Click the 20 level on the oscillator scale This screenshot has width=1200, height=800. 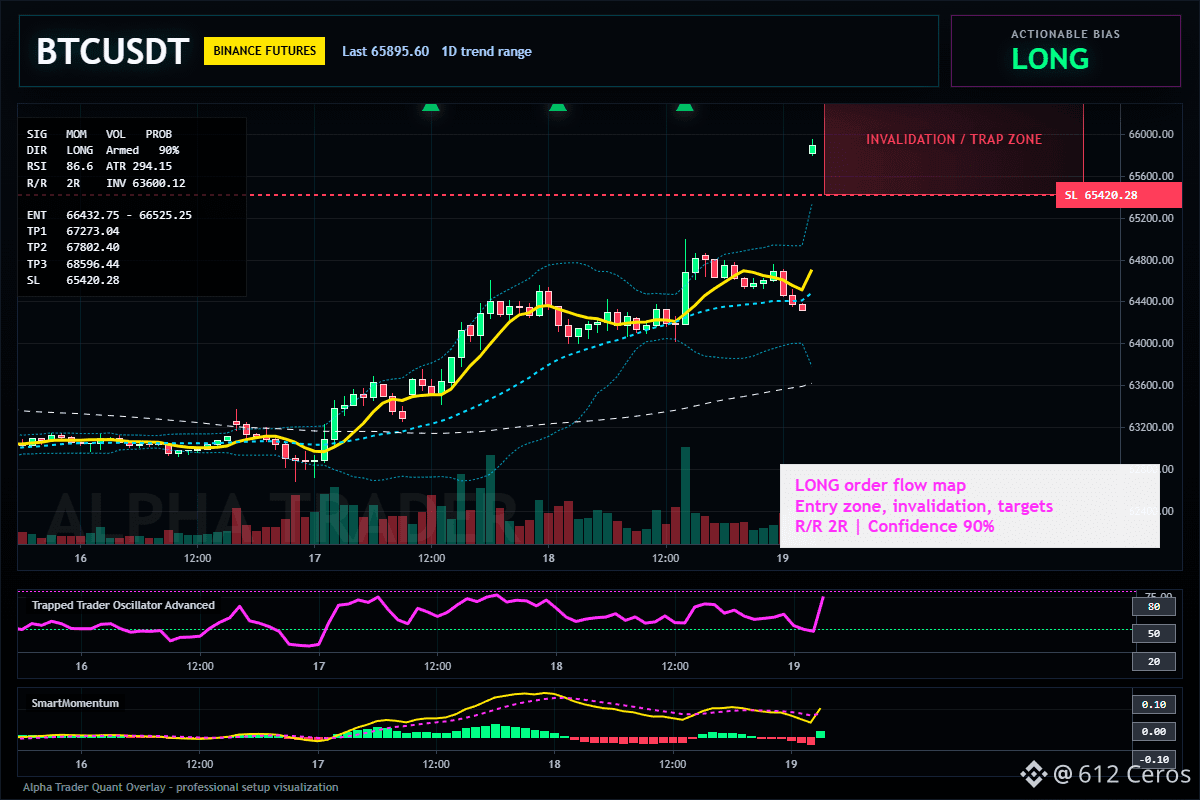[x=1153, y=662]
